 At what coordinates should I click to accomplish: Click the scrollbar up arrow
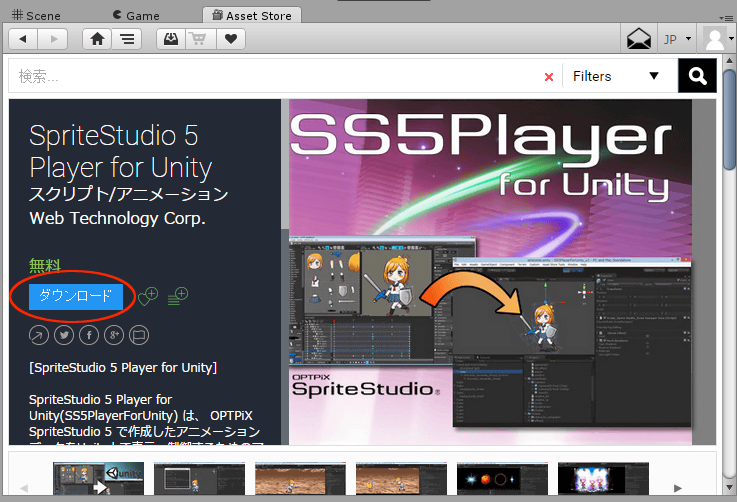(x=729, y=61)
